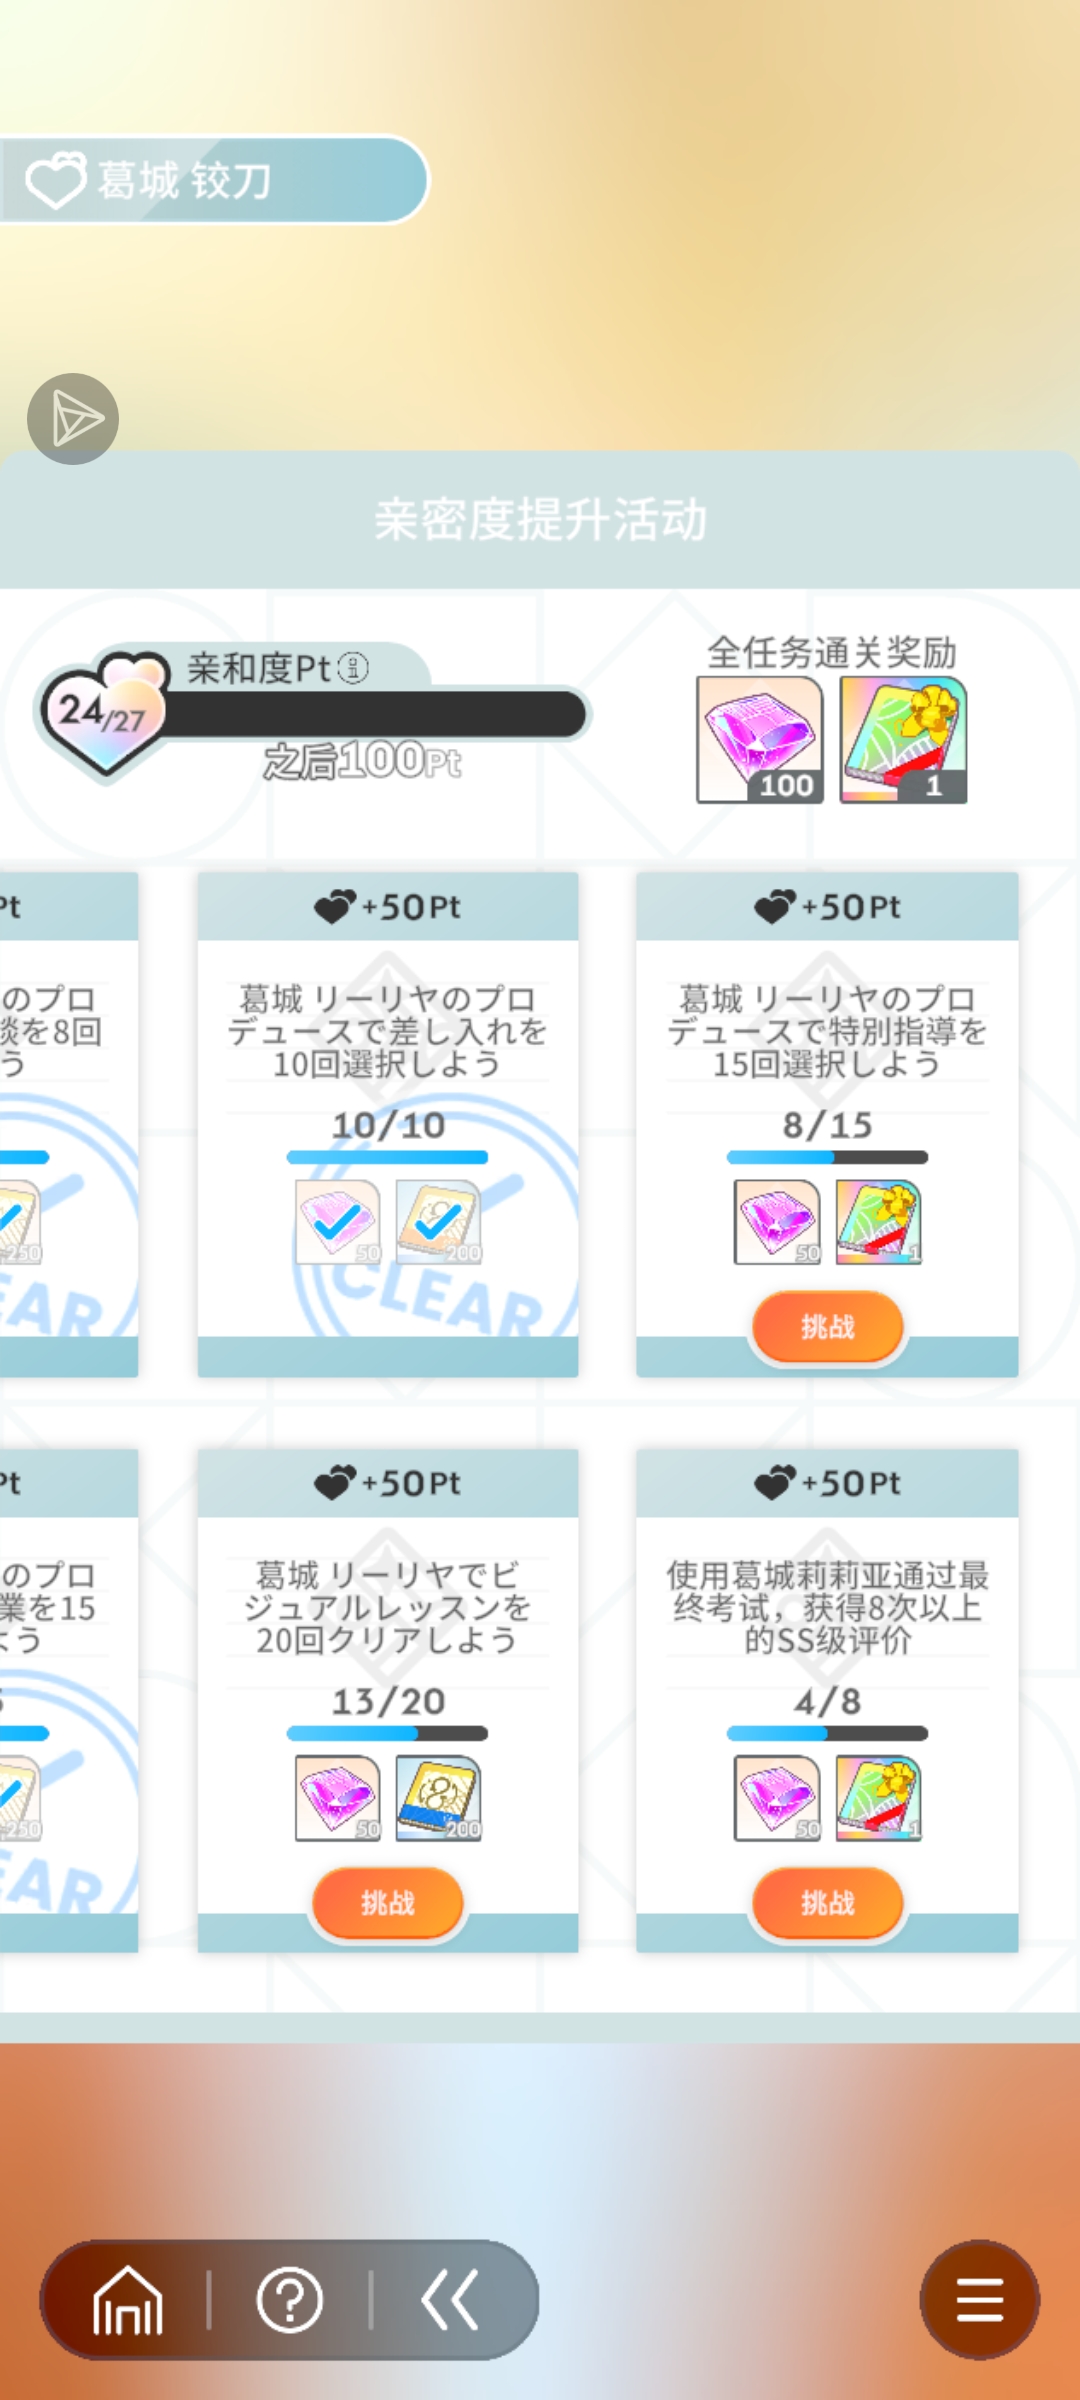Screen dimensions: 1080x2400
Task: Tap the 葛城 character name tab
Action: [213, 180]
